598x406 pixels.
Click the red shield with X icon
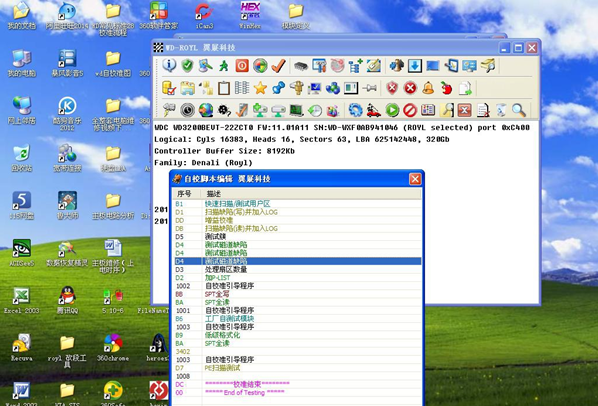pyautogui.click(x=392, y=88)
